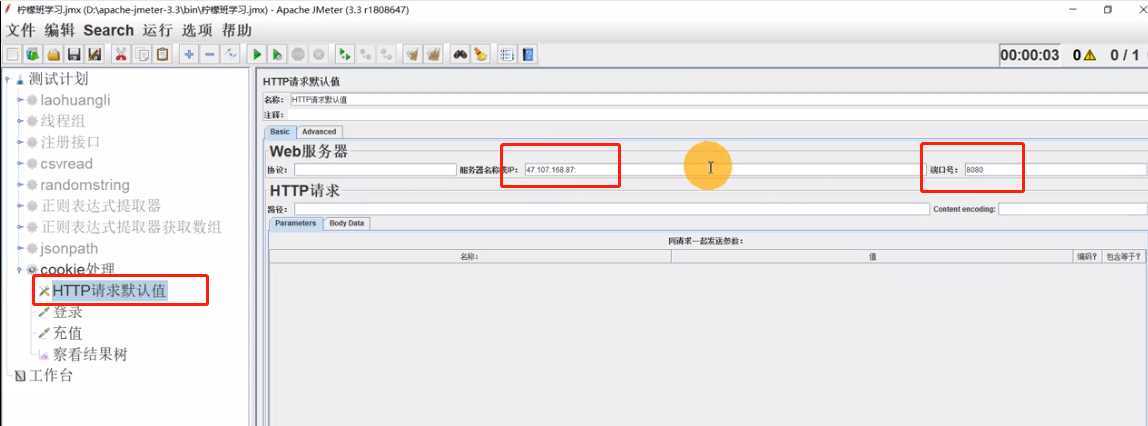Clear results with the single broom icon
The image size is (1148, 426).
[413, 54]
